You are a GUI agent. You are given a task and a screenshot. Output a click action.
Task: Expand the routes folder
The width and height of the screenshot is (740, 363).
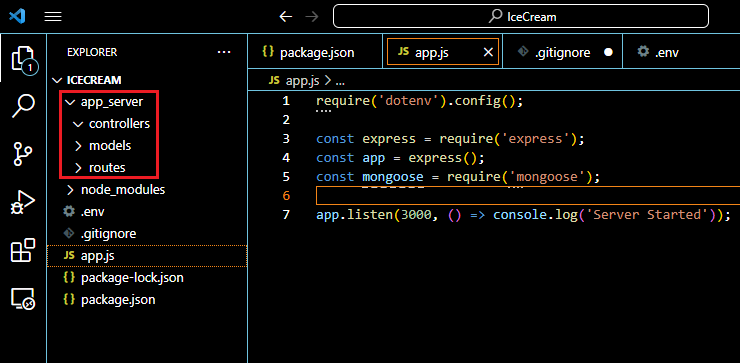point(100,168)
